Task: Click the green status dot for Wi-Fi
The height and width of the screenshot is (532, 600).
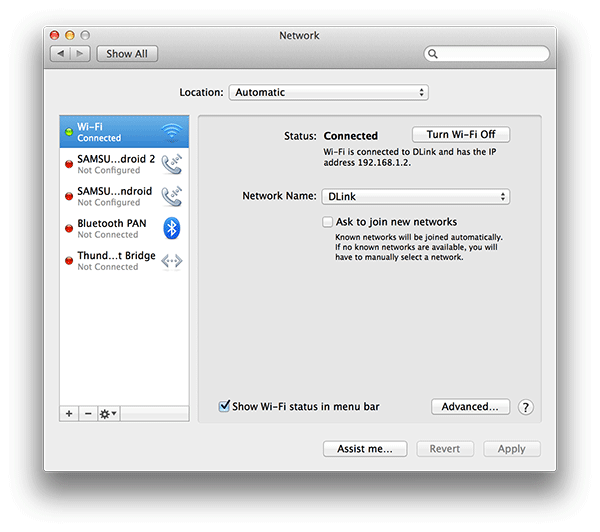Action: pyautogui.click(x=69, y=132)
